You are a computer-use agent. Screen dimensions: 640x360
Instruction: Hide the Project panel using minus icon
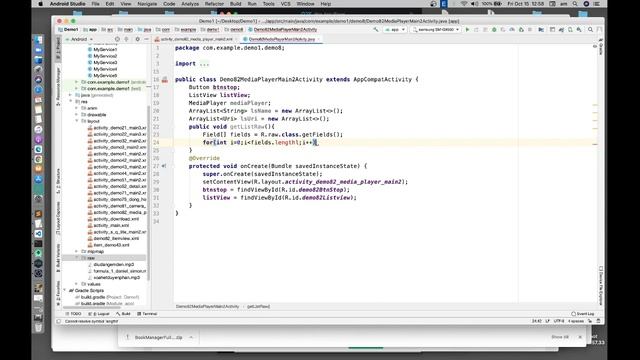pos(146,39)
